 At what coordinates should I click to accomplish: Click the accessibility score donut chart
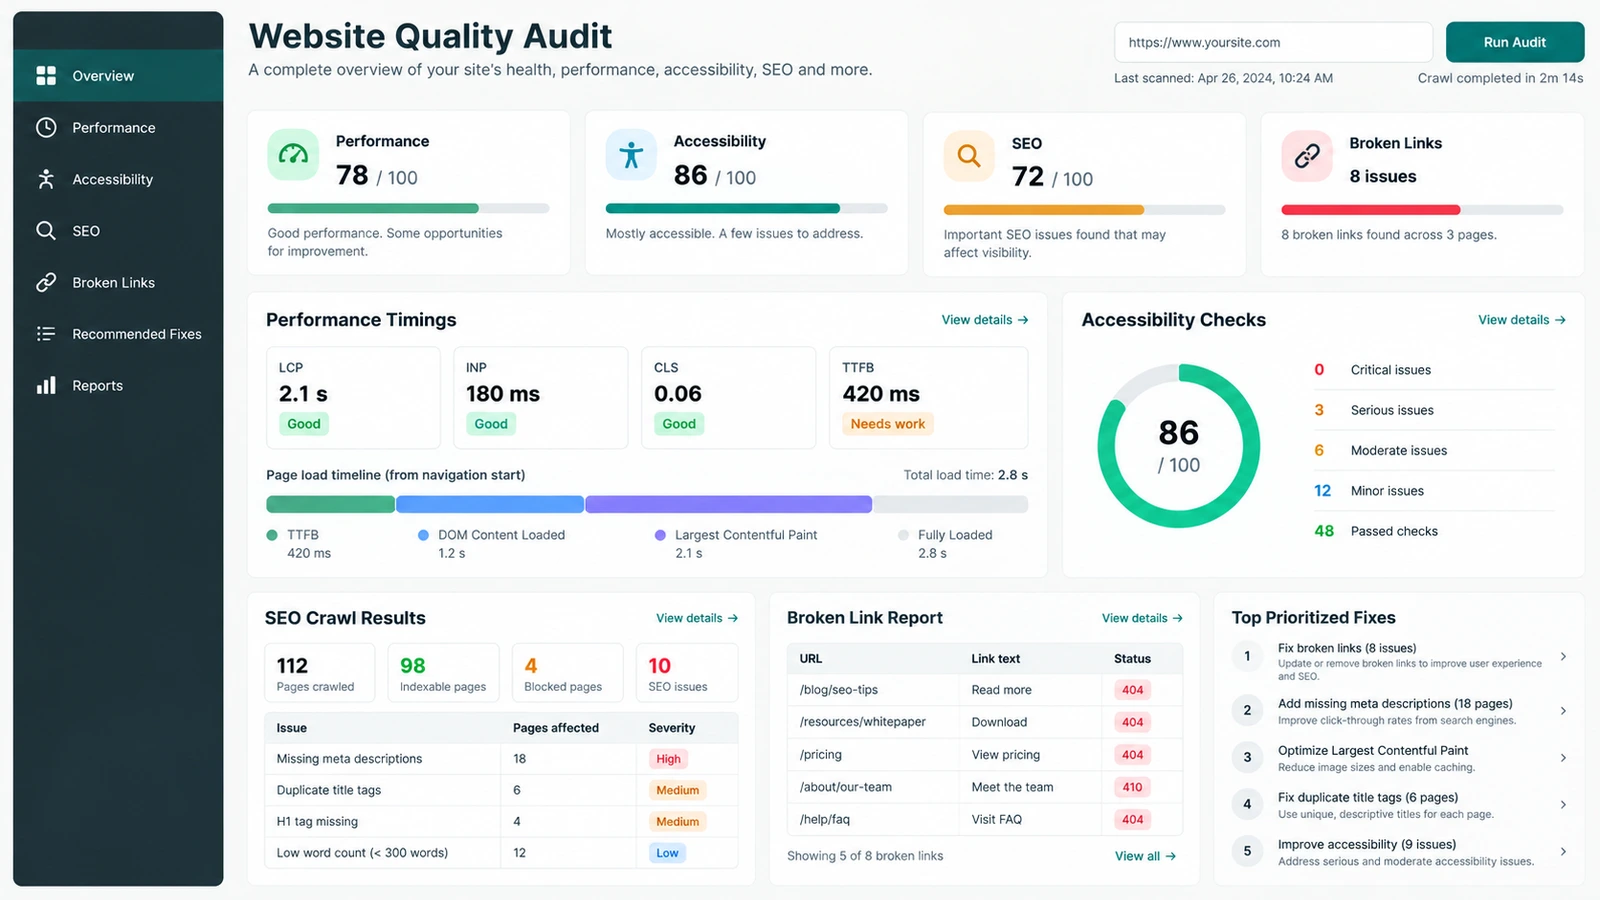click(1179, 446)
